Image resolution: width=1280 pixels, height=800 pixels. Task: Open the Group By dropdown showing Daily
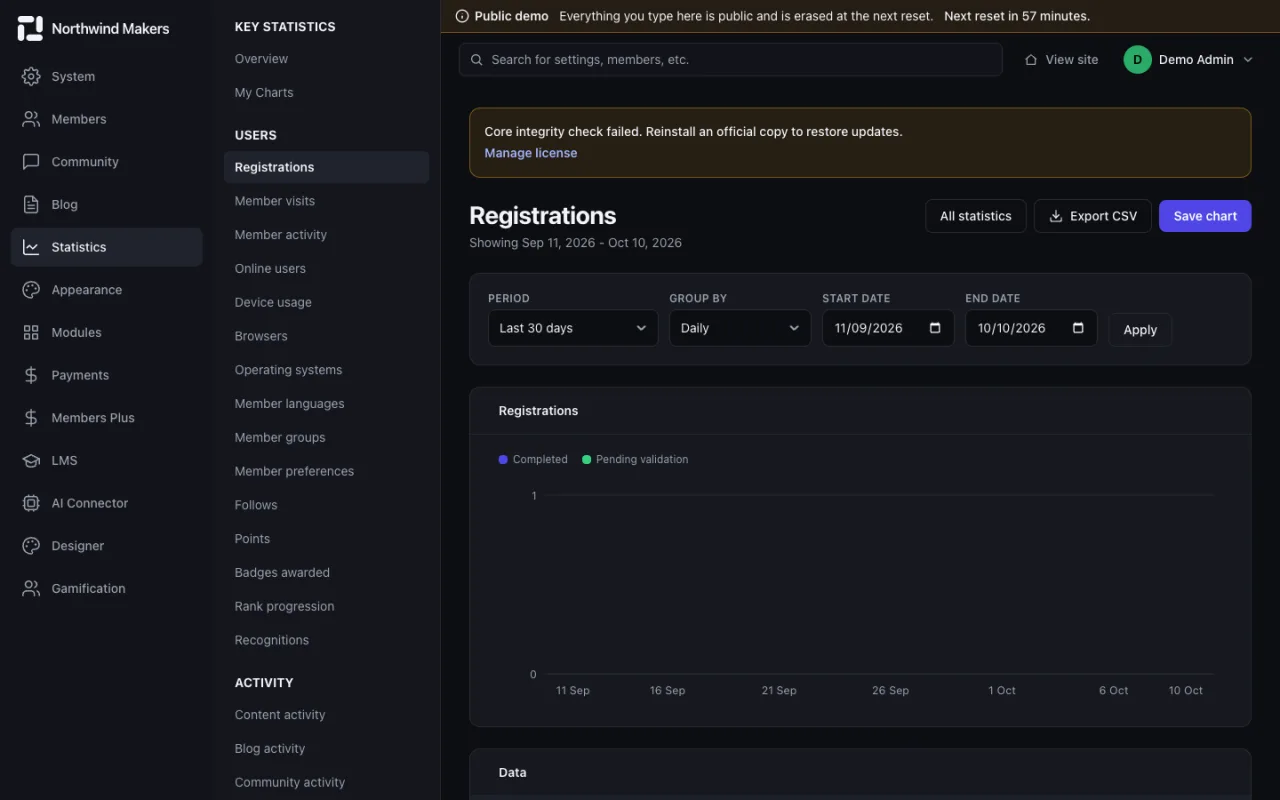point(740,328)
